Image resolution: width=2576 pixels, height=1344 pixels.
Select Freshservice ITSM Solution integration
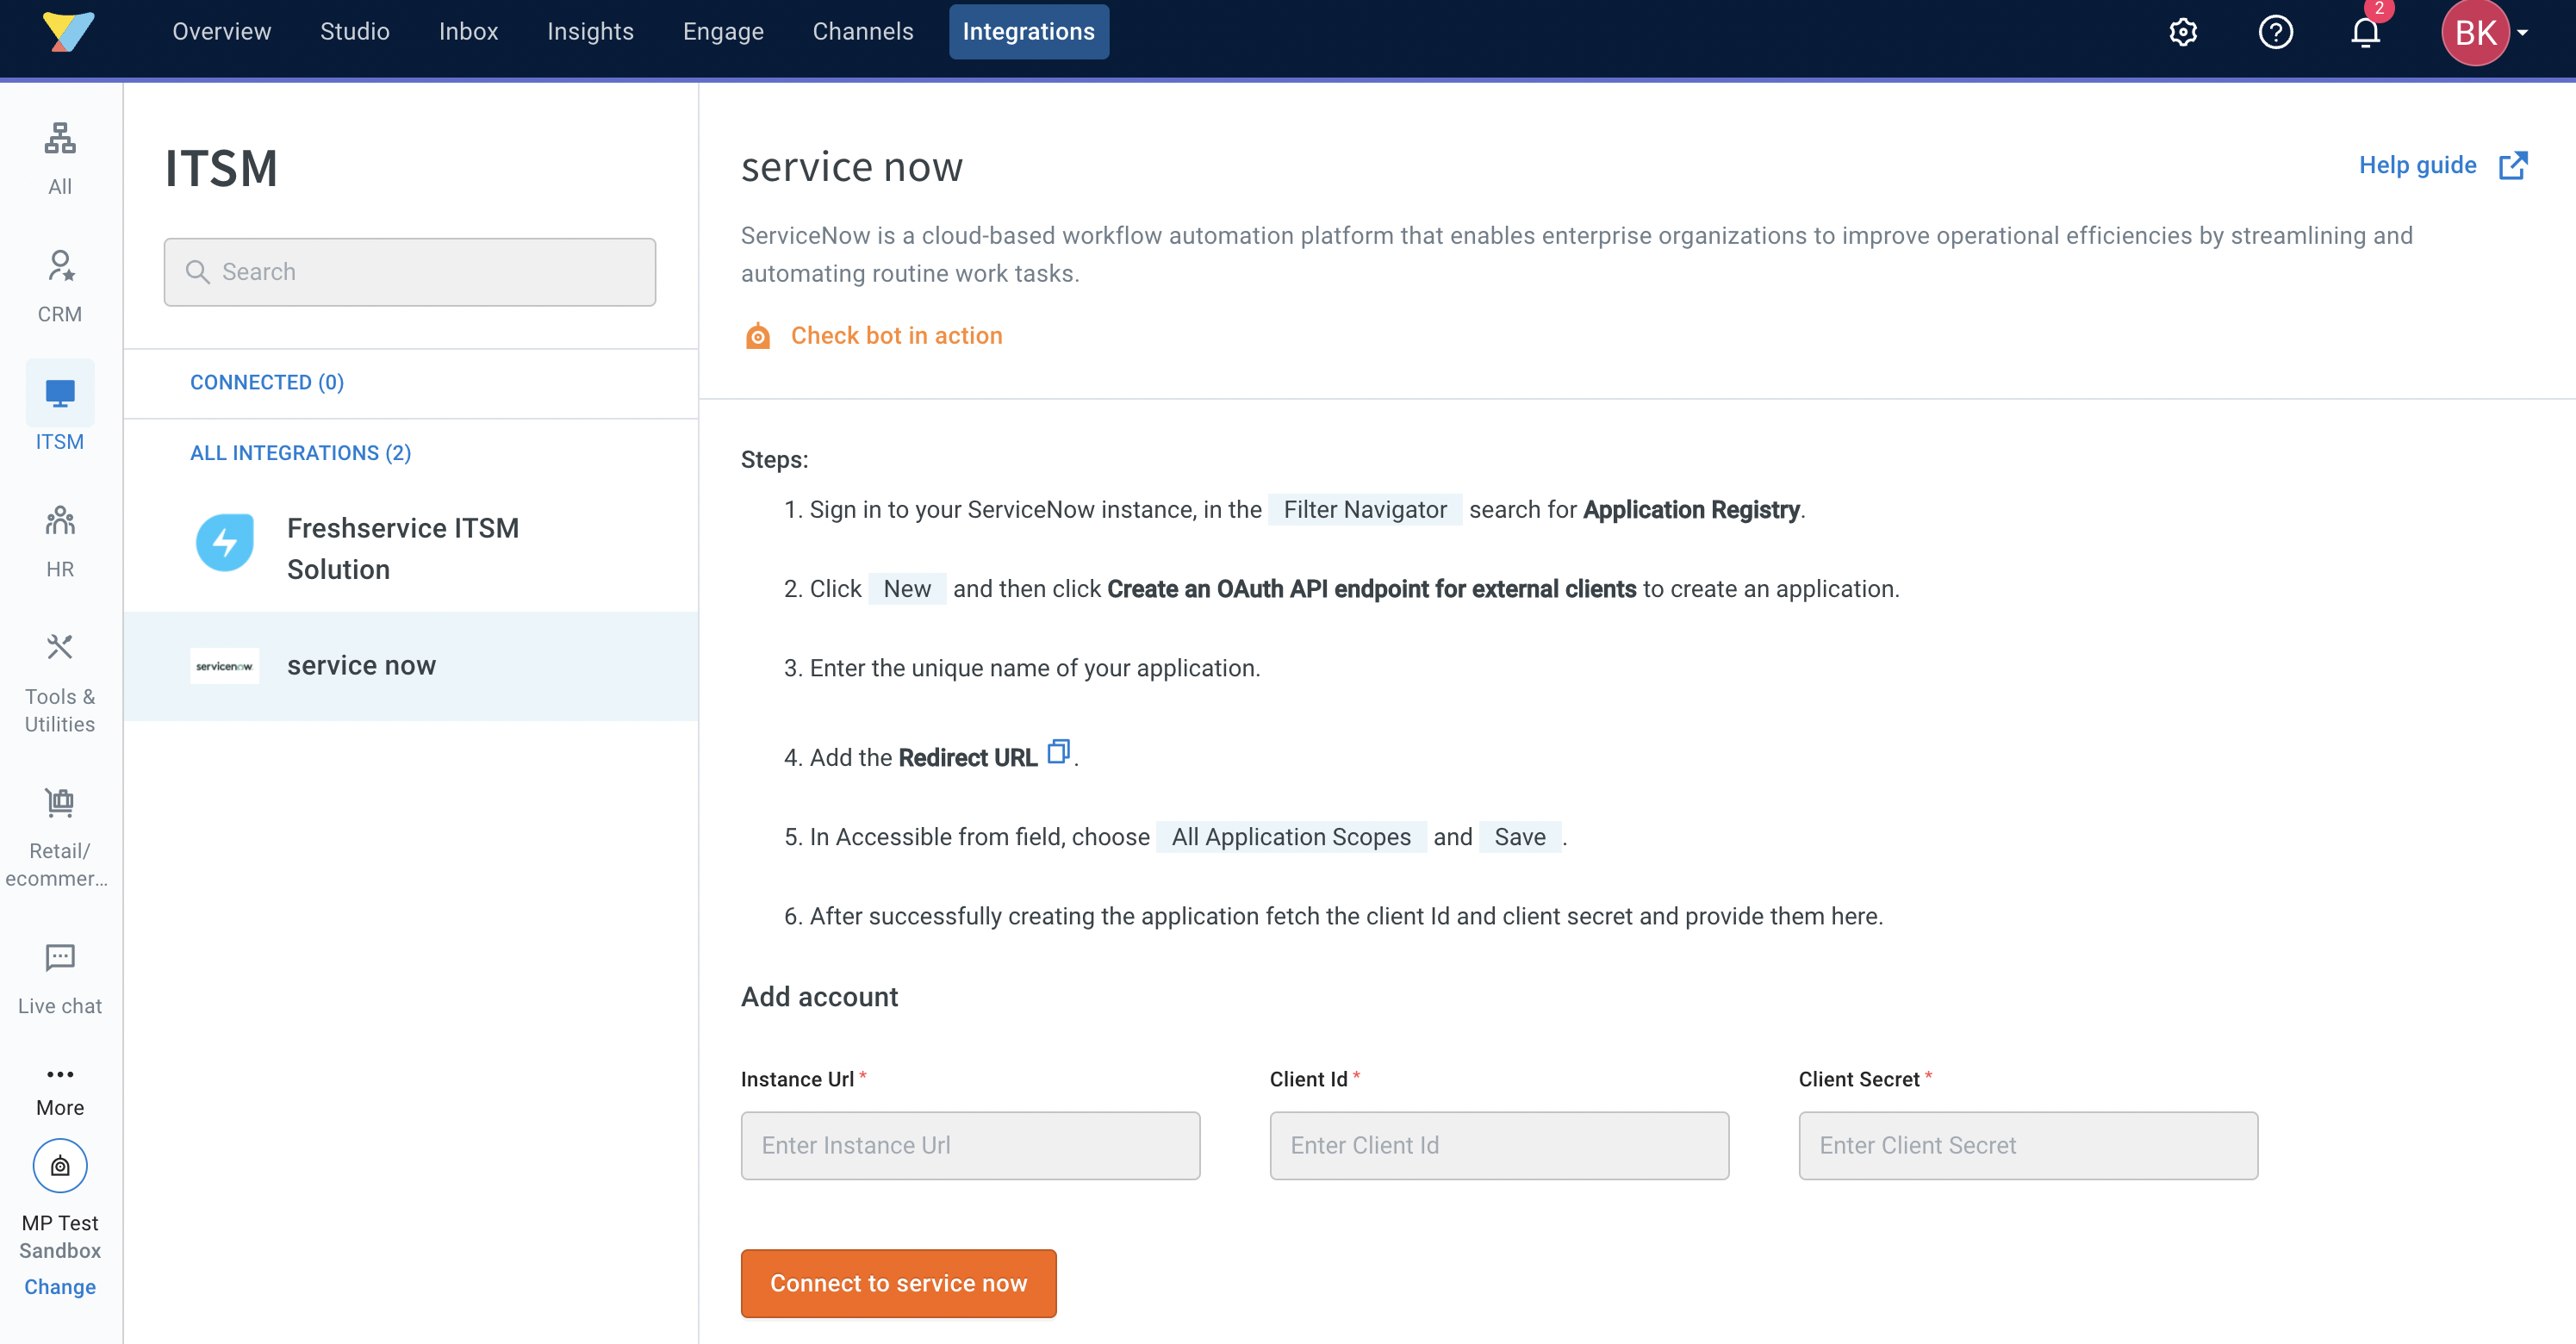click(x=411, y=548)
